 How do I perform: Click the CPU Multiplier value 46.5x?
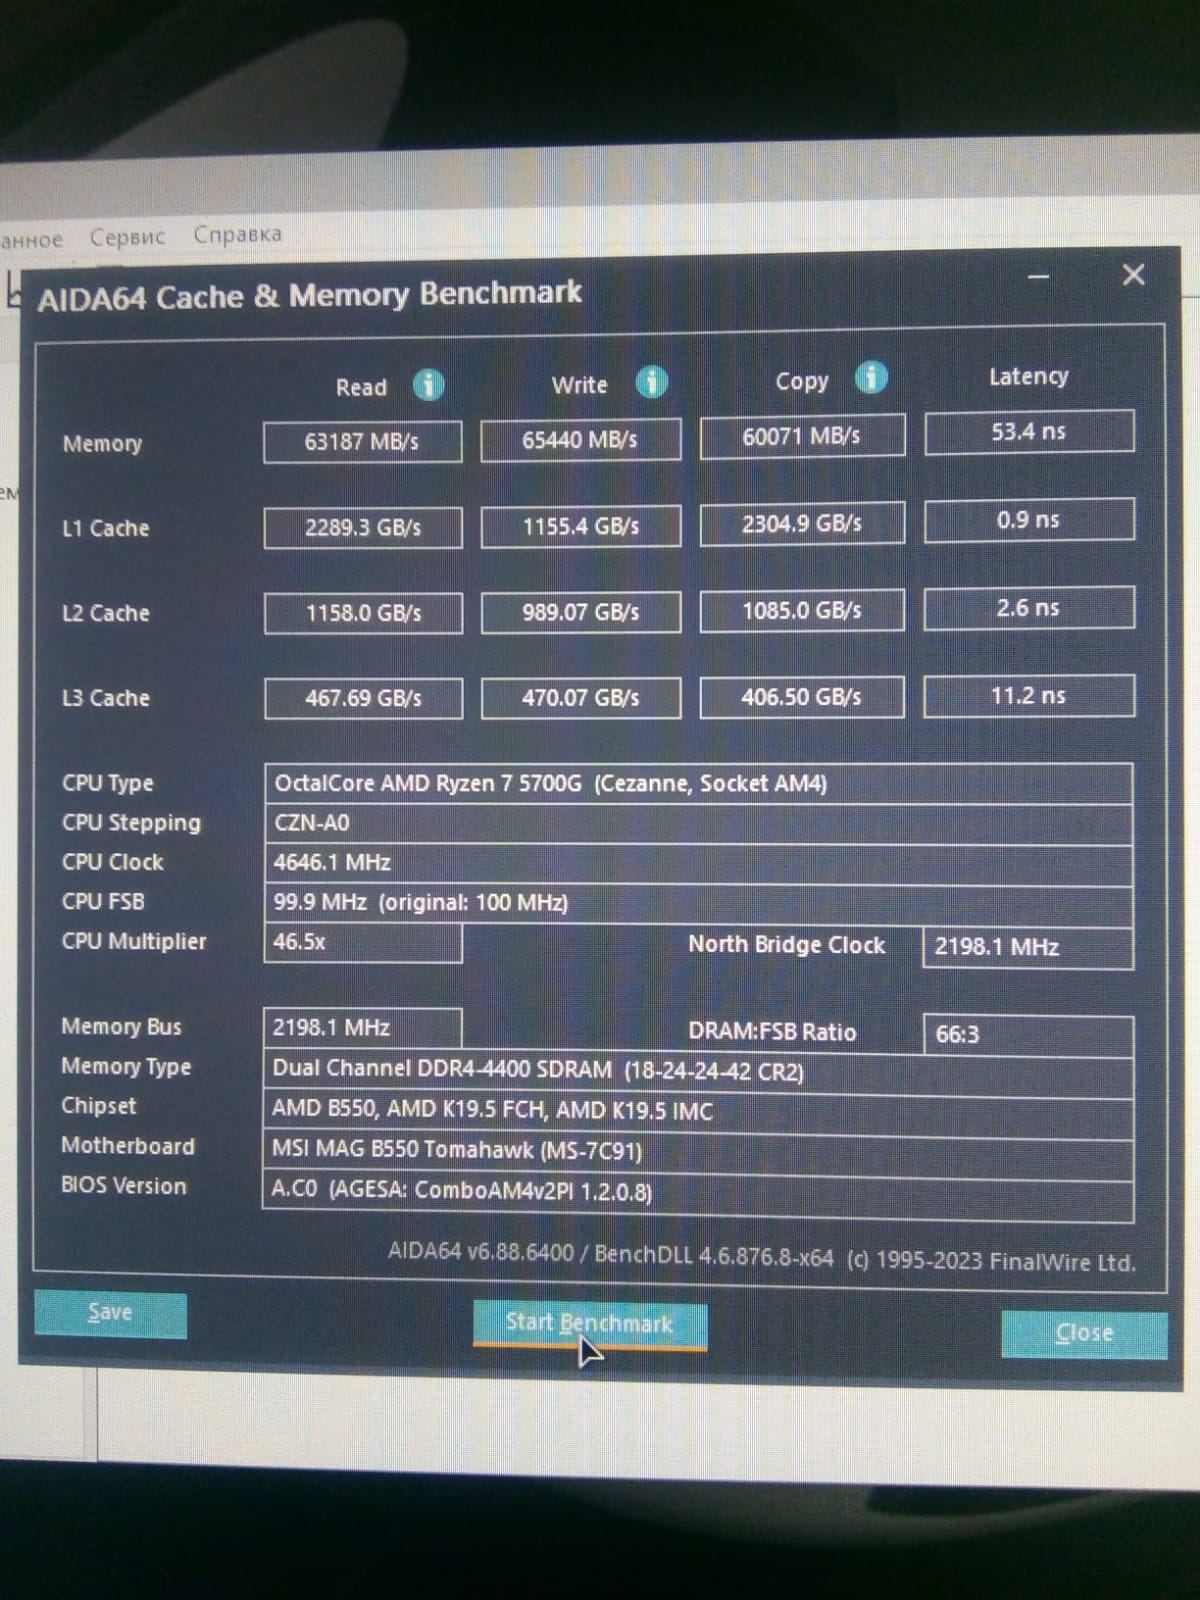pos(363,943)
